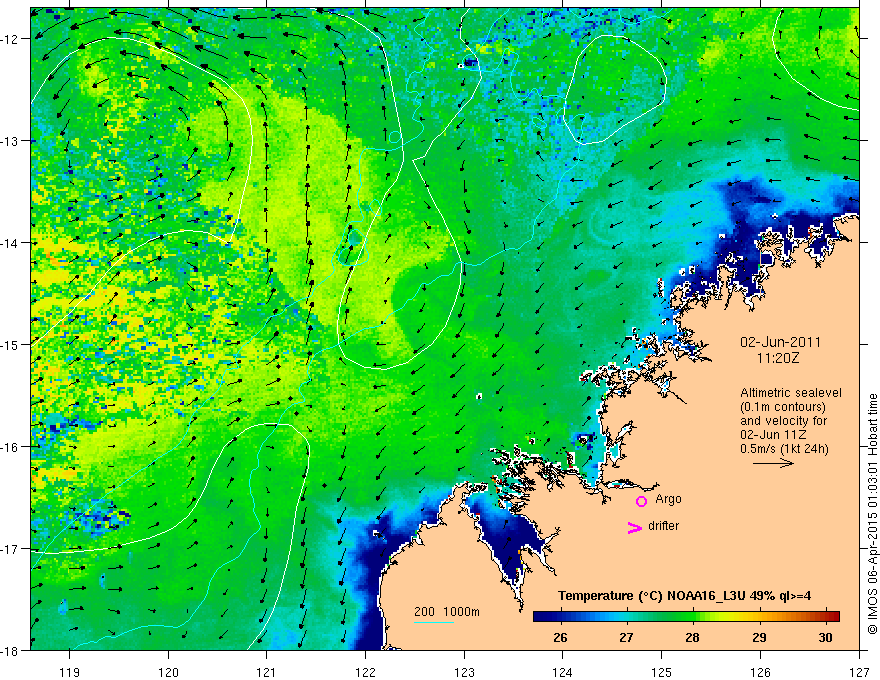Viewport: 880px width, 680px height.
Task: Click longitude axis label 121
Action: point(267,672)
